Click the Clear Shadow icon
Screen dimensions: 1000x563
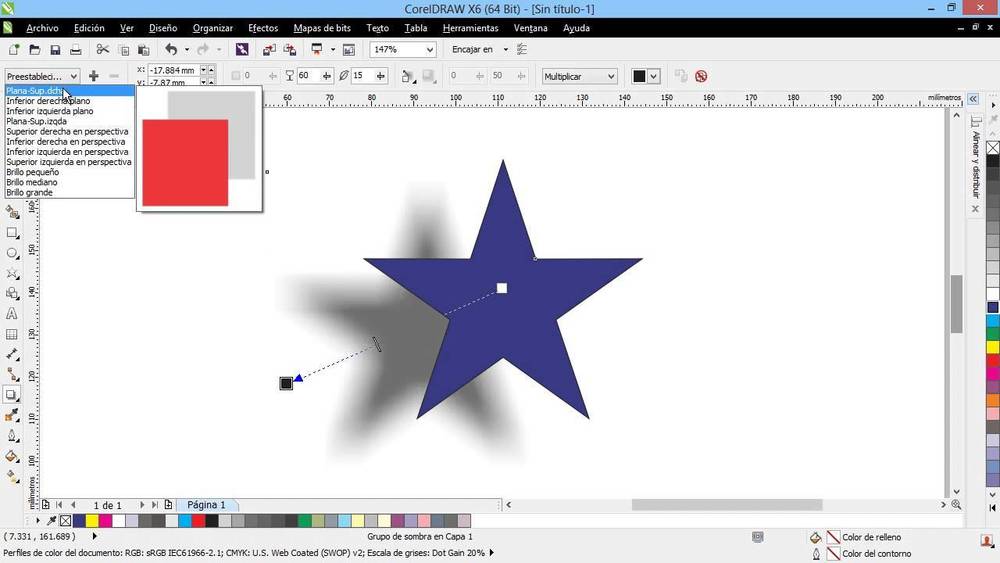[x=701, y=76]
